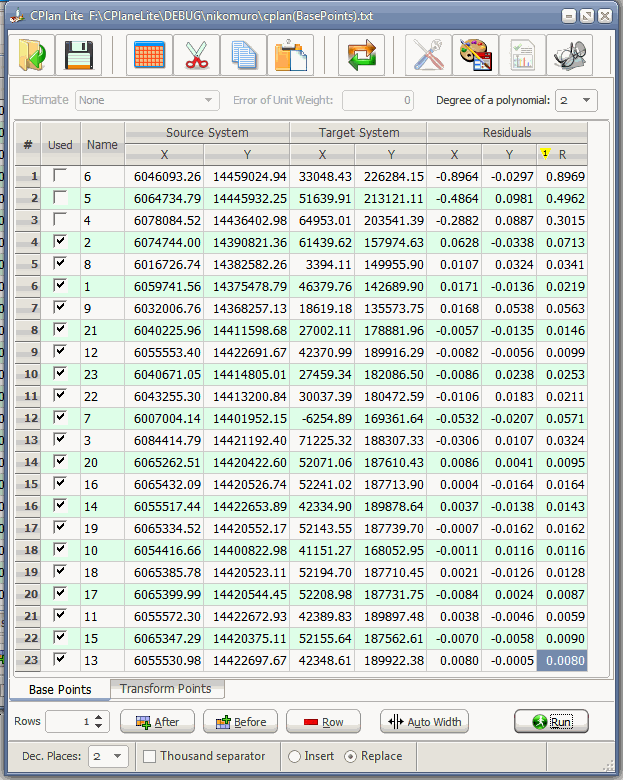Paste from the clipboard icon
This screenshot has width=623, height=780.
290,56
